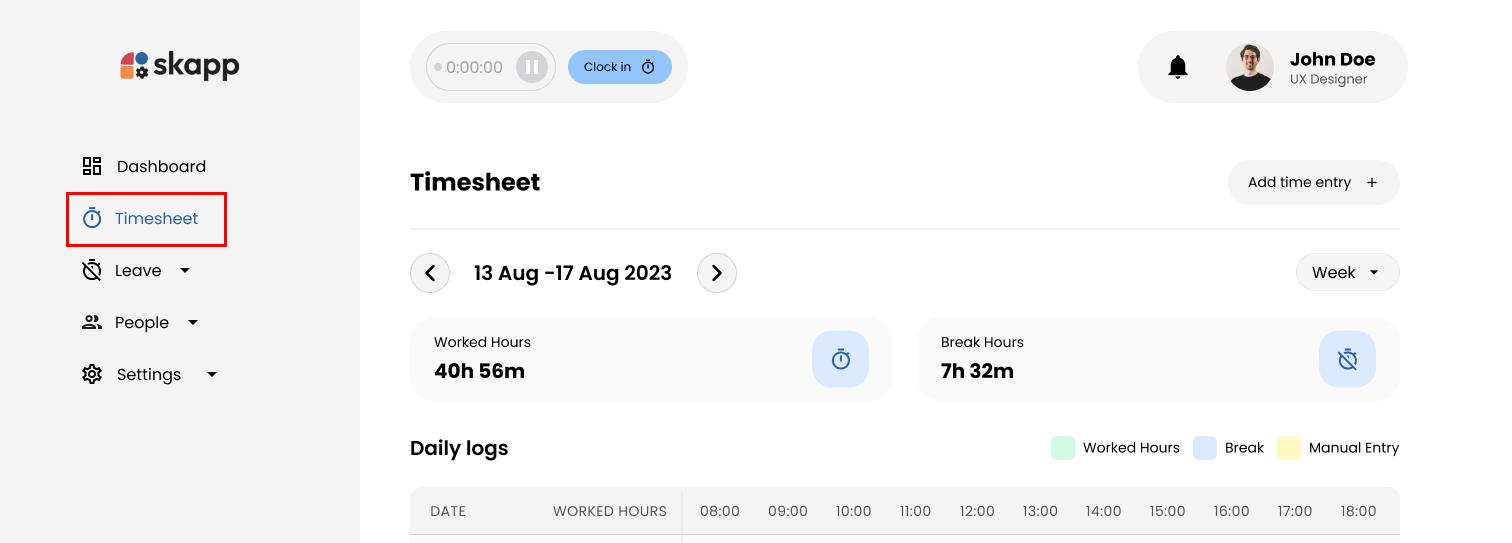The height and width of the screenshot is (543, 1512).
Task: Click the Daily logs heading
Action: 459,448
